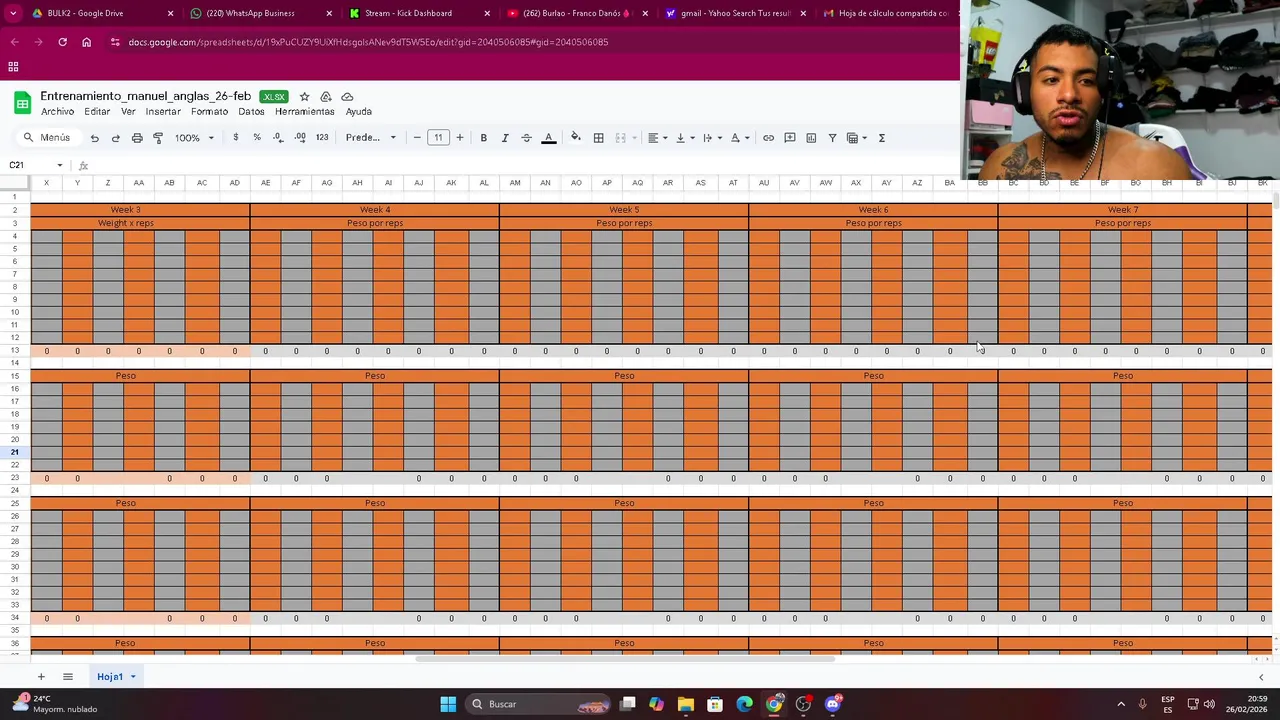Toggle strikethrough formatting
The width and height of the screenshot is (1280, 720).
pyautogui.click(x=526, y=138)
